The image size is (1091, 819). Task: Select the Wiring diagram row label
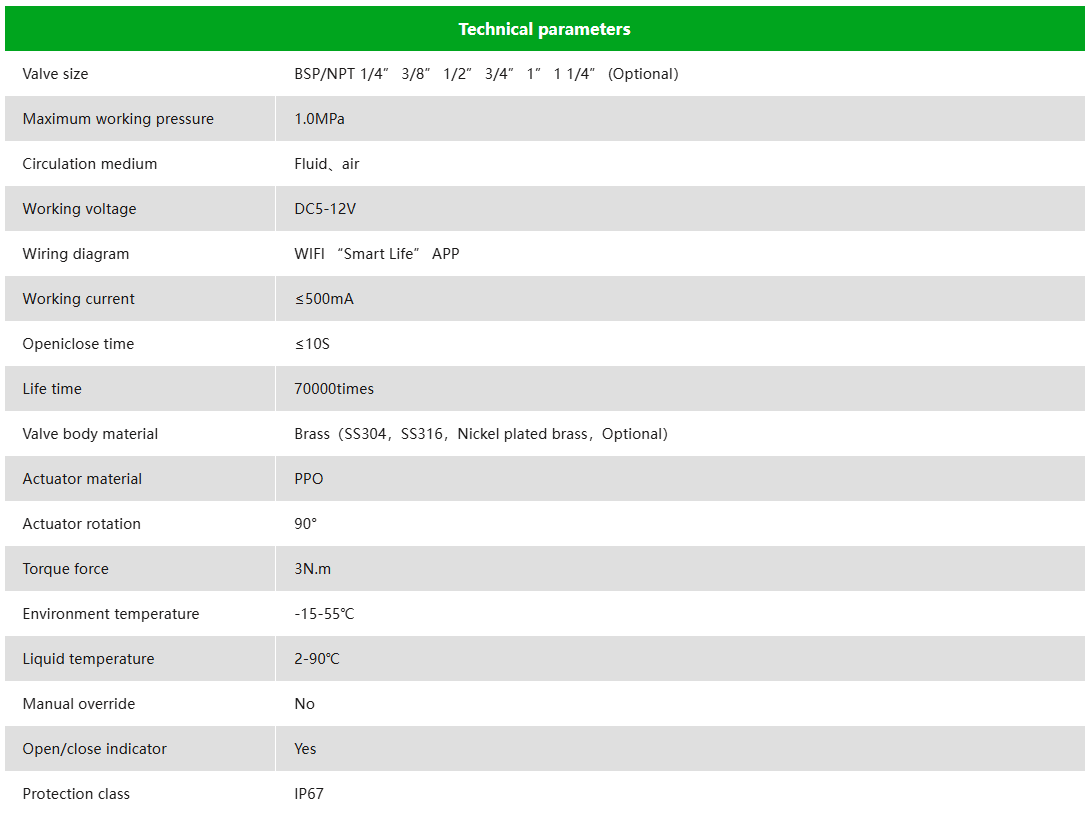(76, 254)
